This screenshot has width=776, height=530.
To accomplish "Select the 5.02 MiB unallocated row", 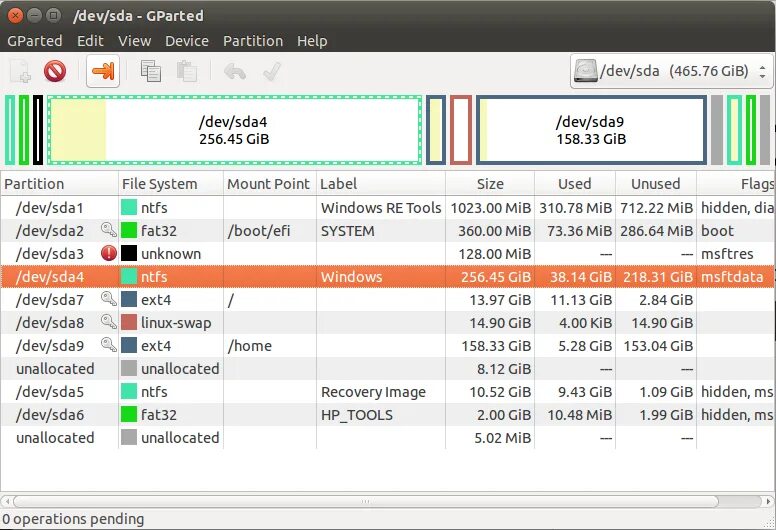I will (x=388, y=437).
